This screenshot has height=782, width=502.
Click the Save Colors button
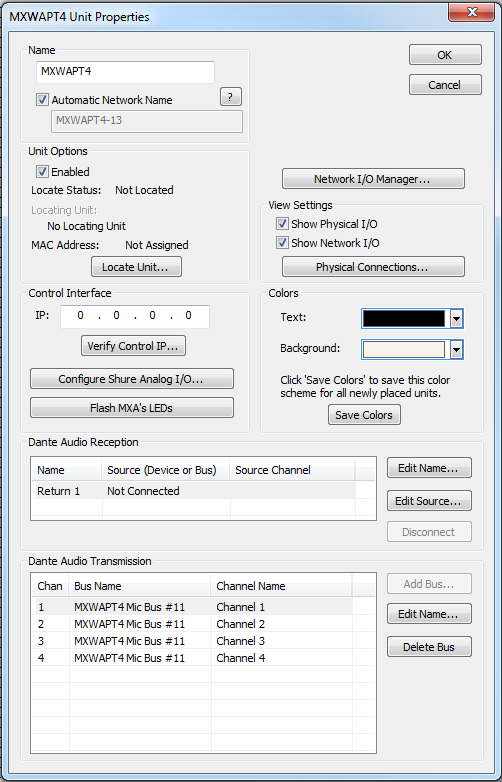(x=364, y=414)
